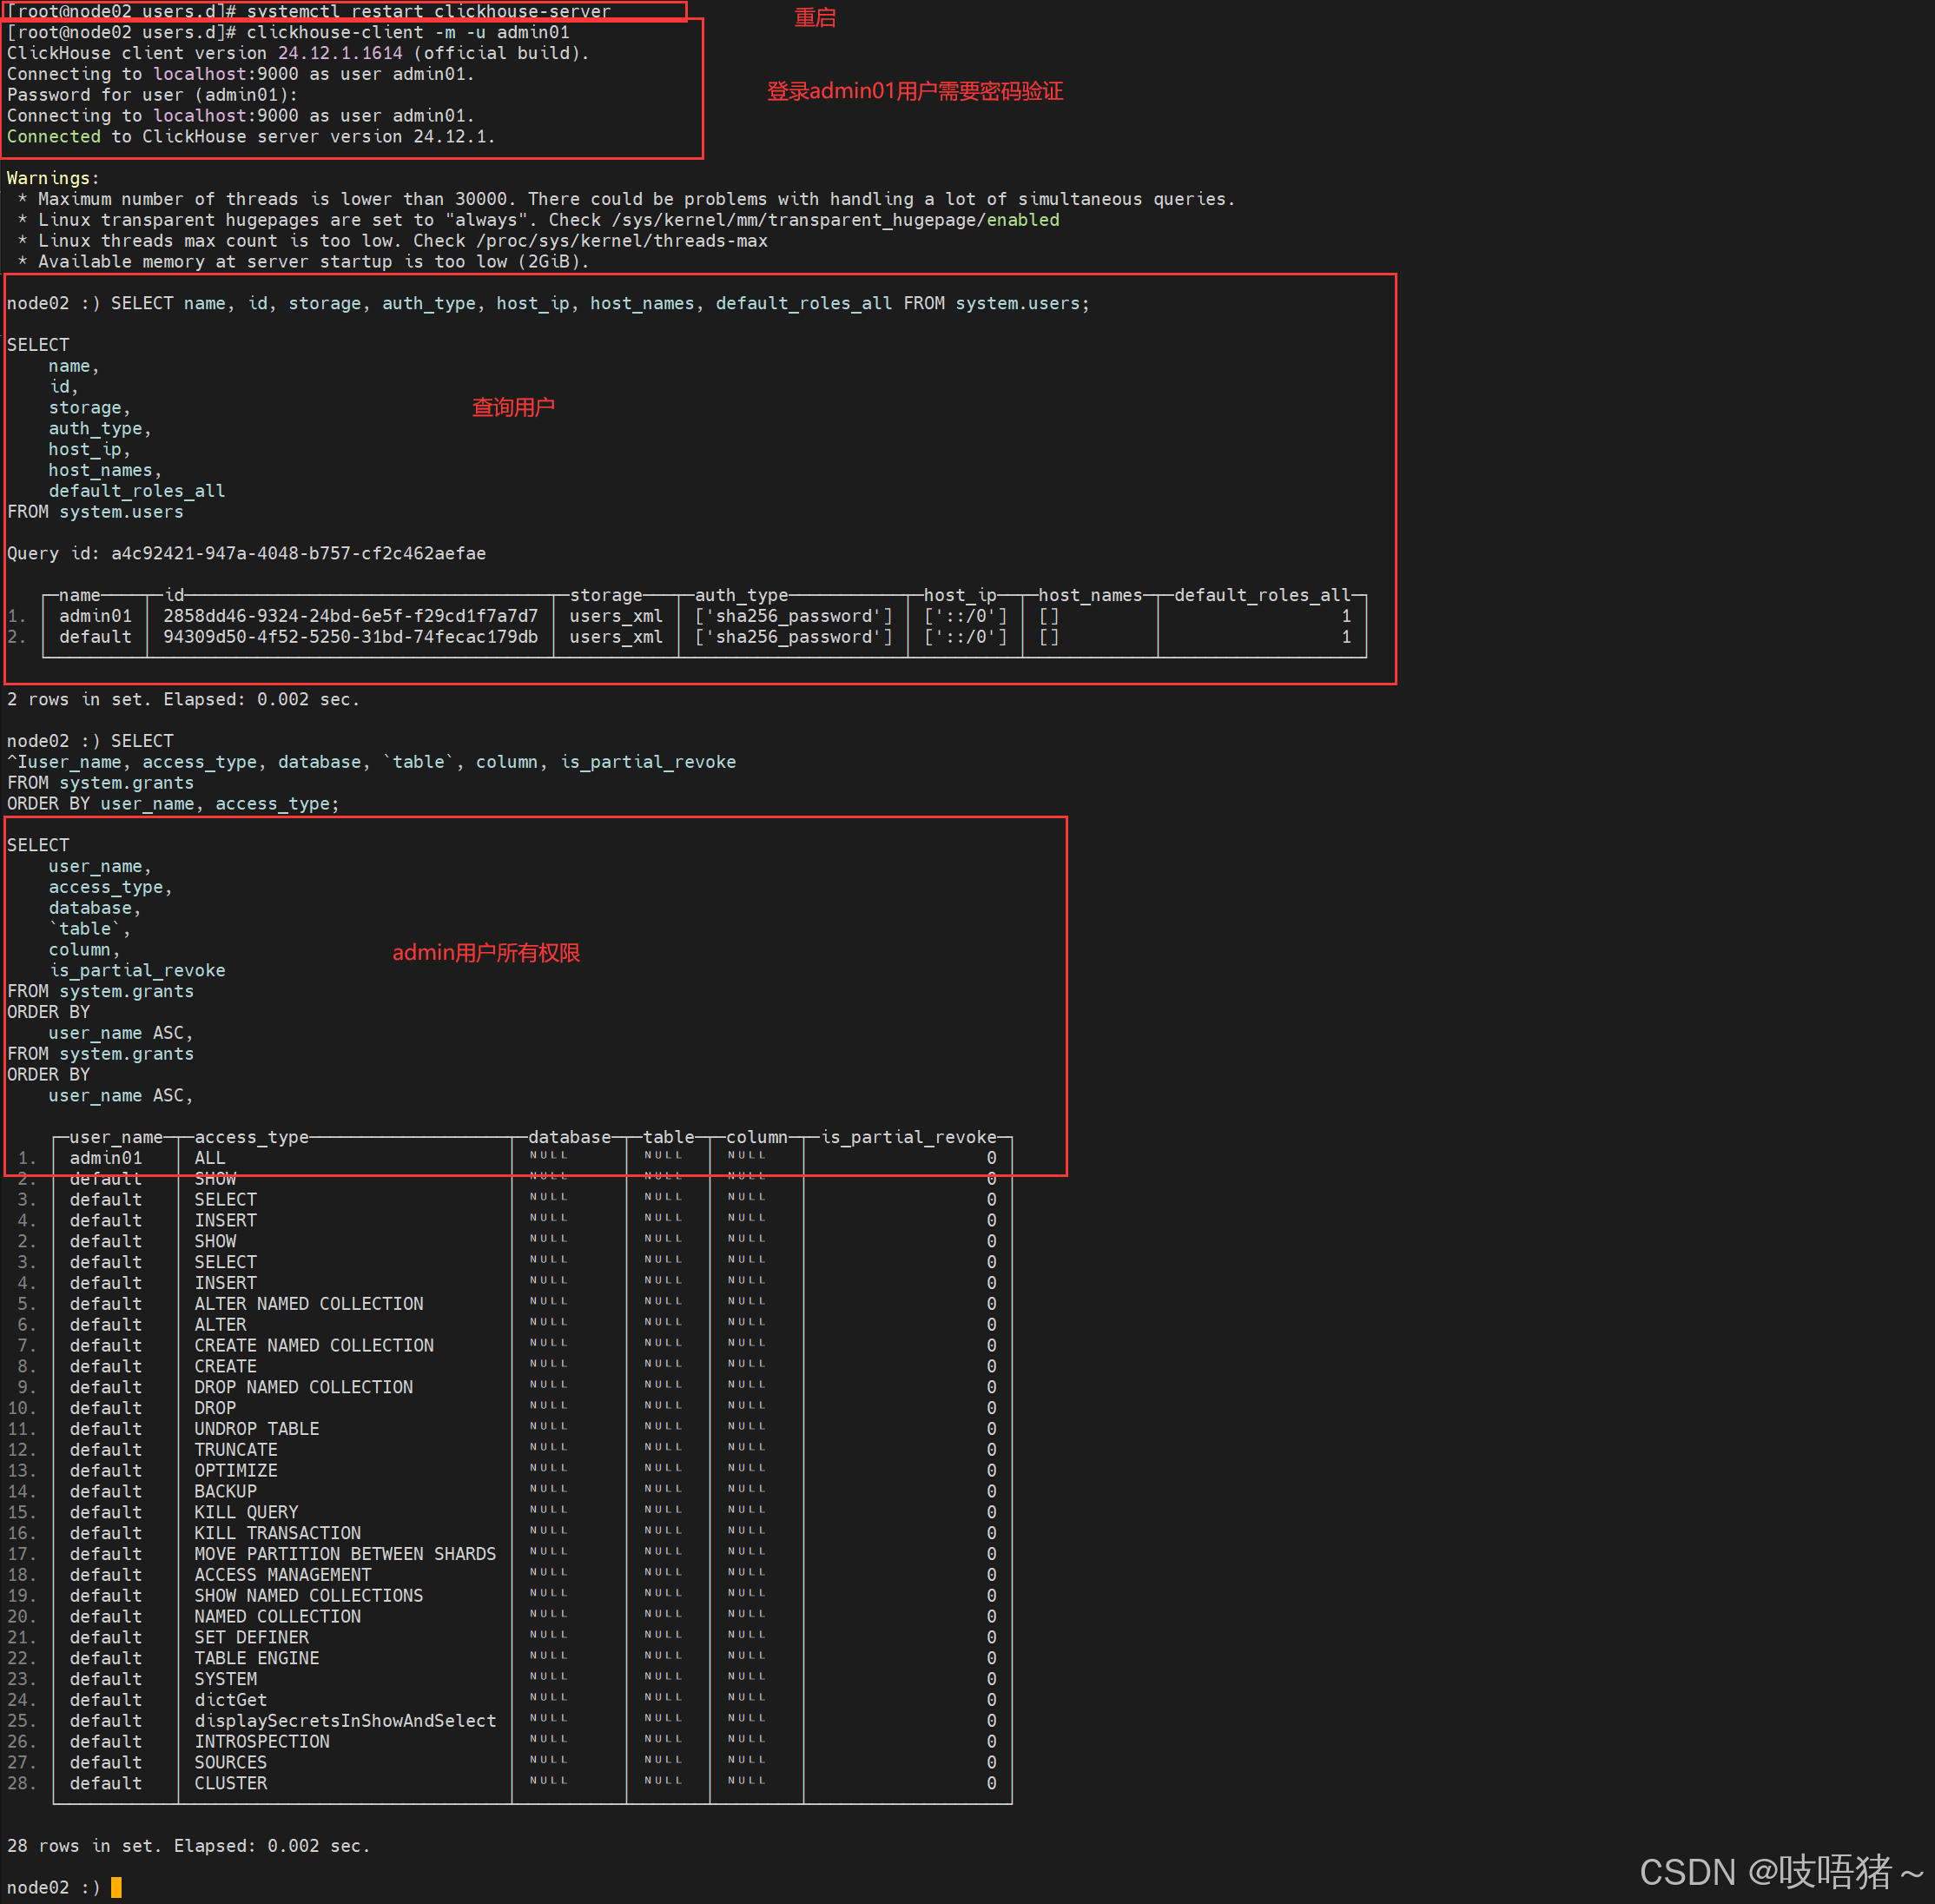Click the CLUSTER access type in row 28

[230, 1783]
